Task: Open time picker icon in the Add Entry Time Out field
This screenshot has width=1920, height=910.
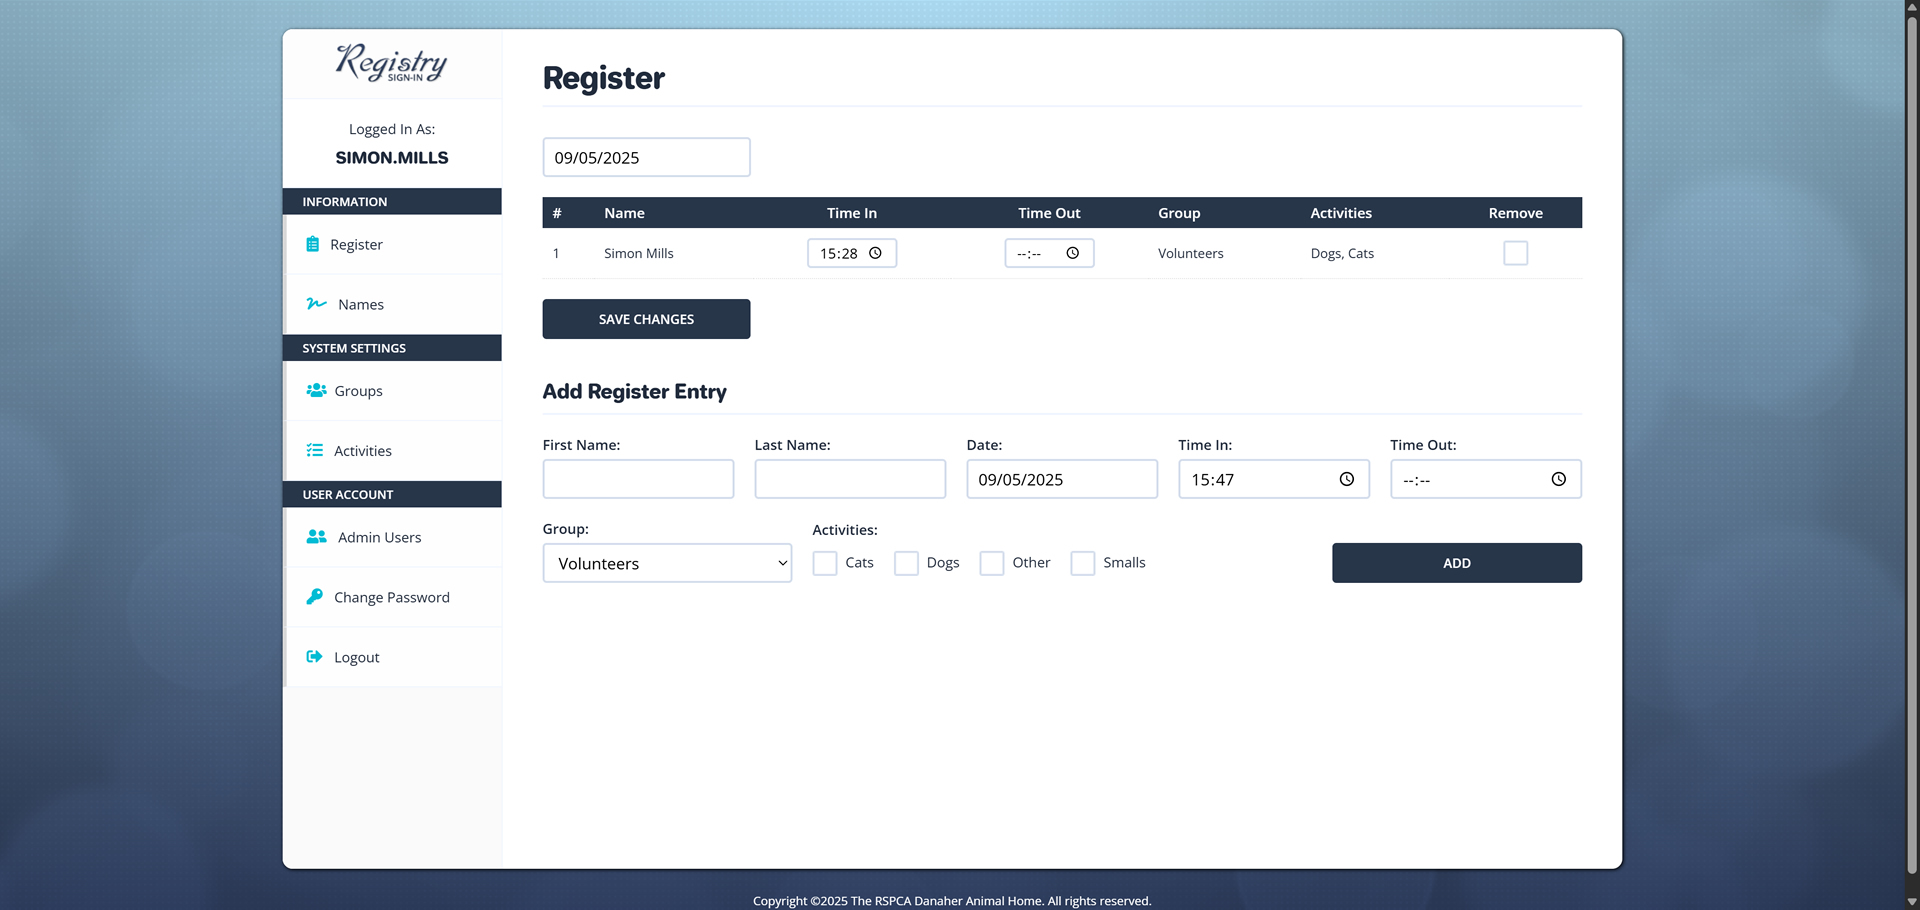Action: click(1558, 479)
